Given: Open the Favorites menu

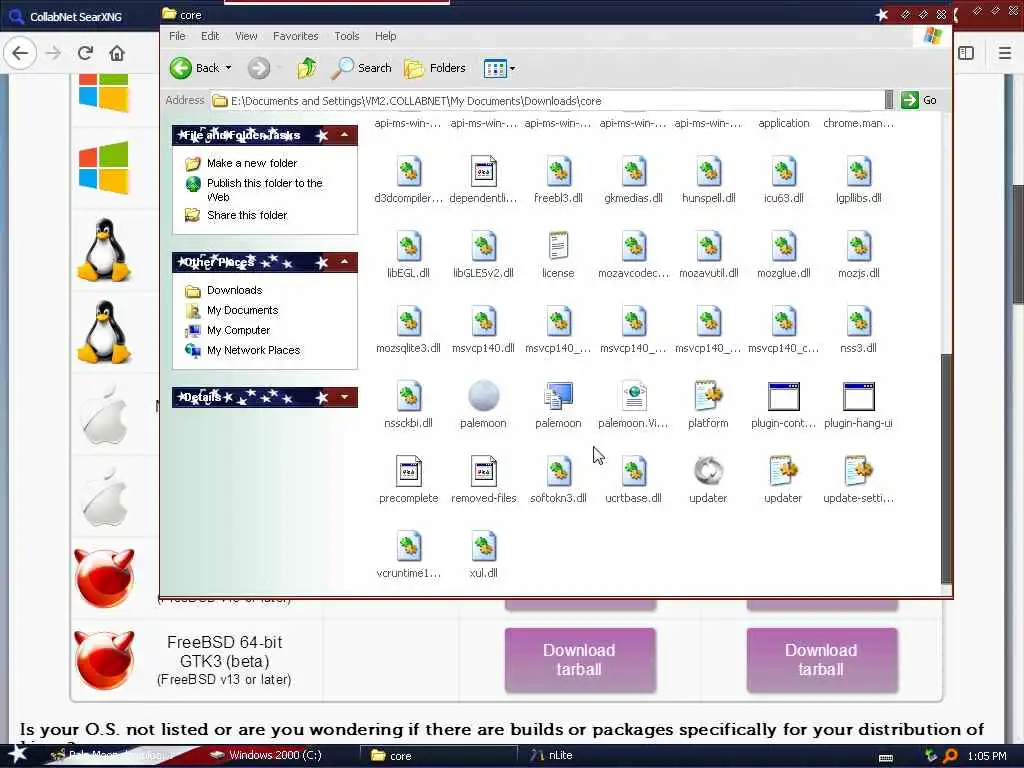Looking at the screenshot, I should point(296,36).
